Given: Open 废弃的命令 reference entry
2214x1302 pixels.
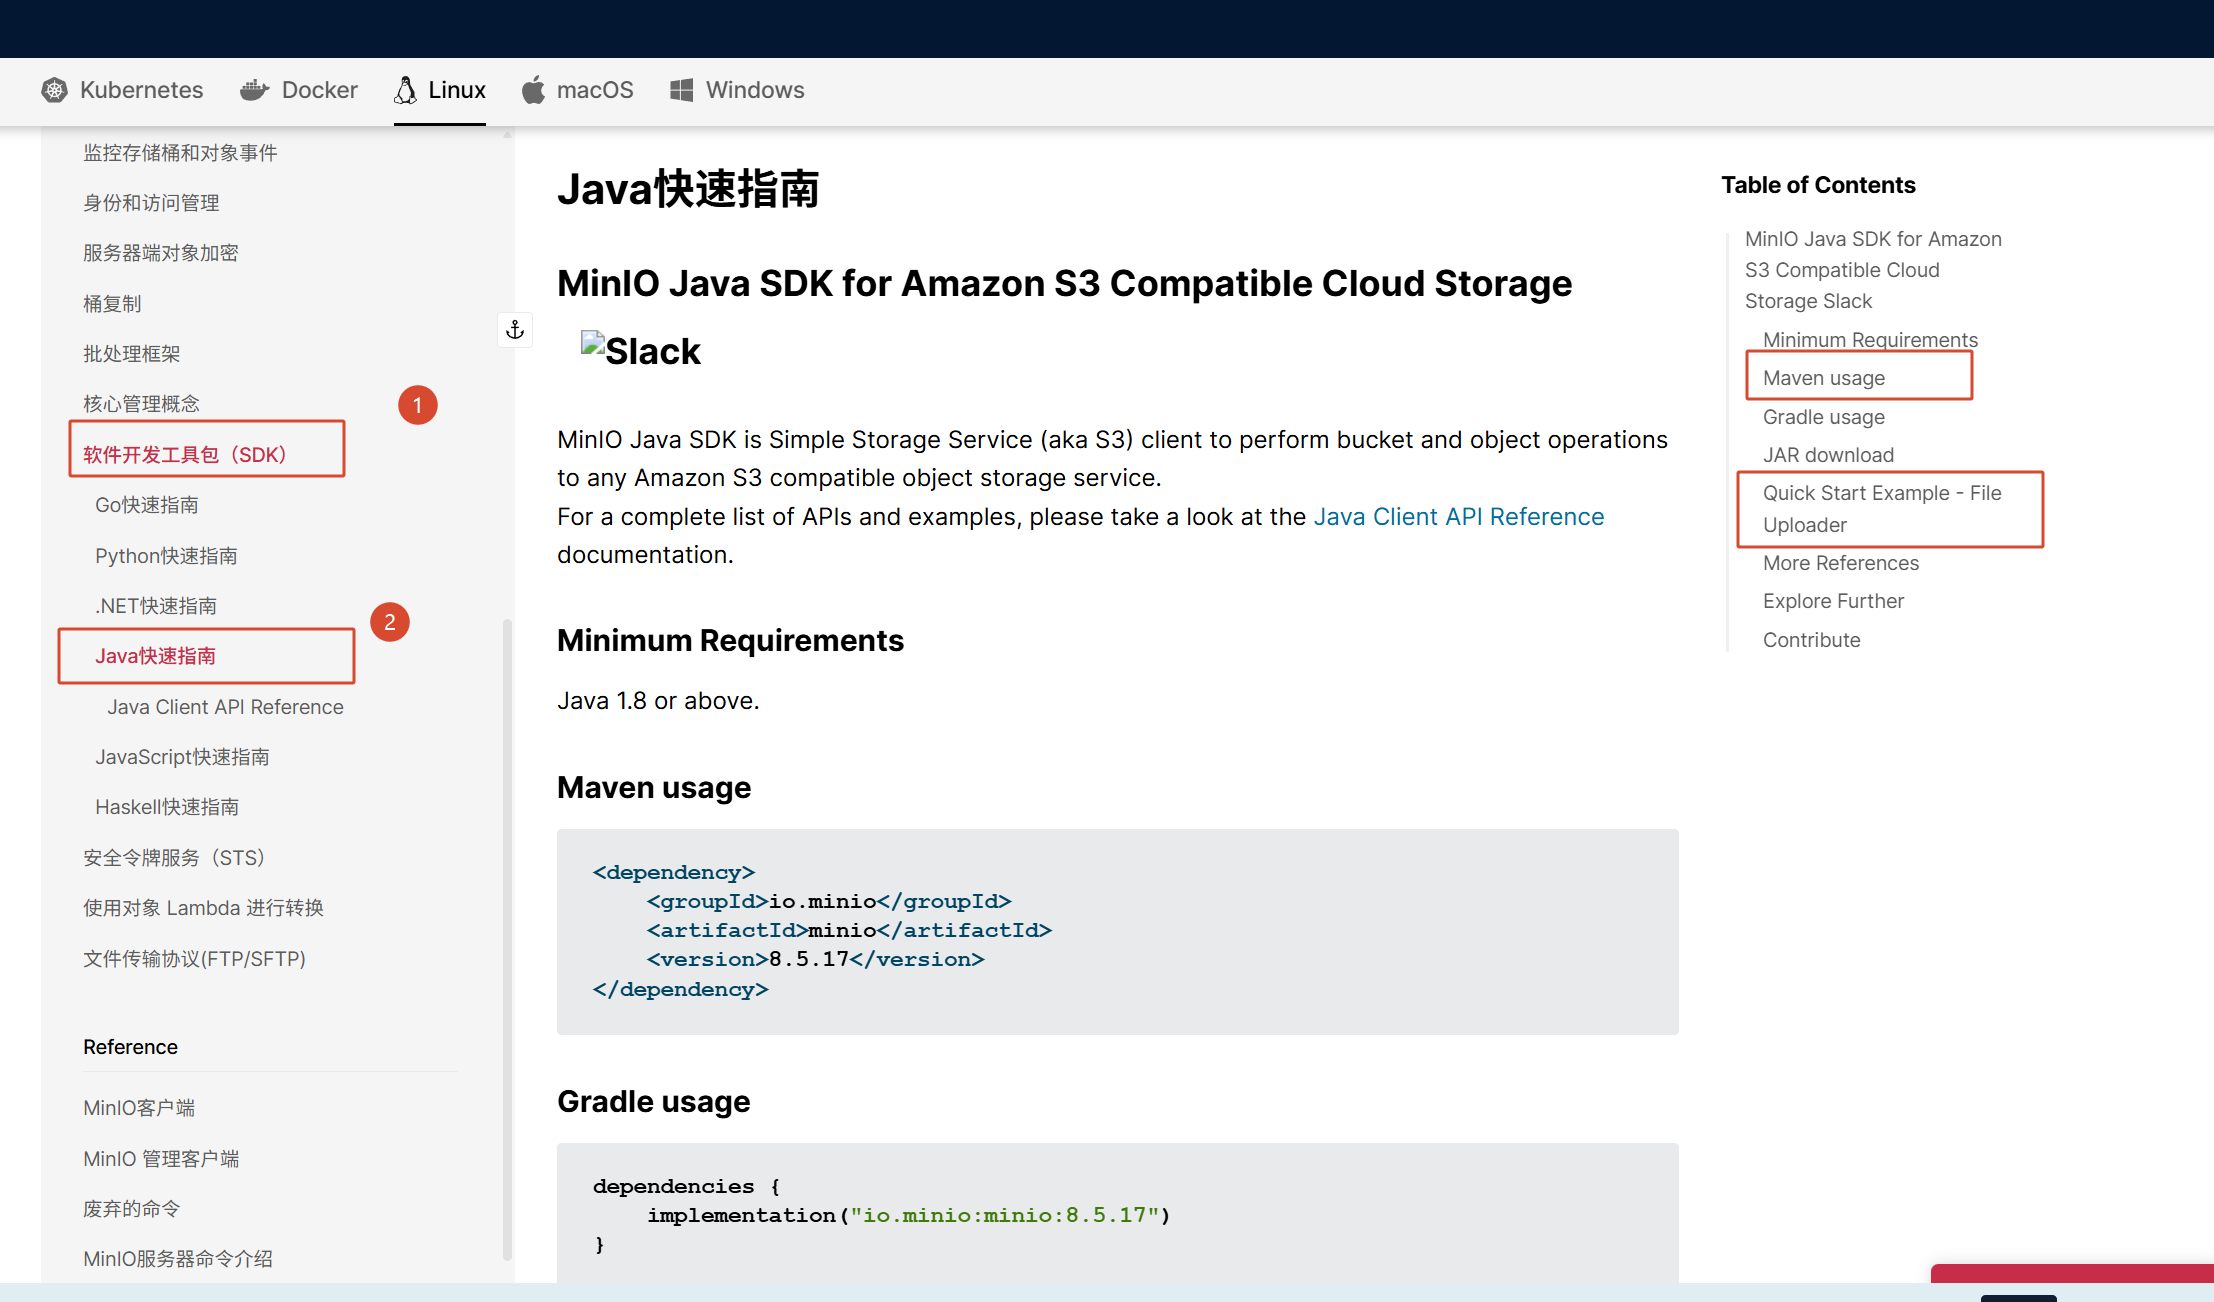Looking at the screenshot, I should [132, 1209].
